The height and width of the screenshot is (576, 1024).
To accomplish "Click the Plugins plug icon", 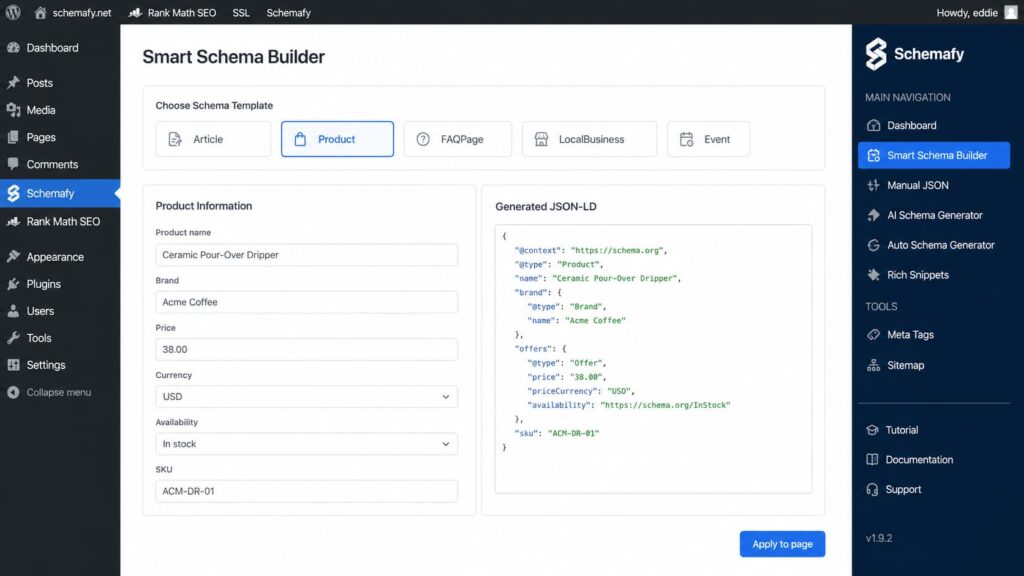I will (x=13, y=283).
